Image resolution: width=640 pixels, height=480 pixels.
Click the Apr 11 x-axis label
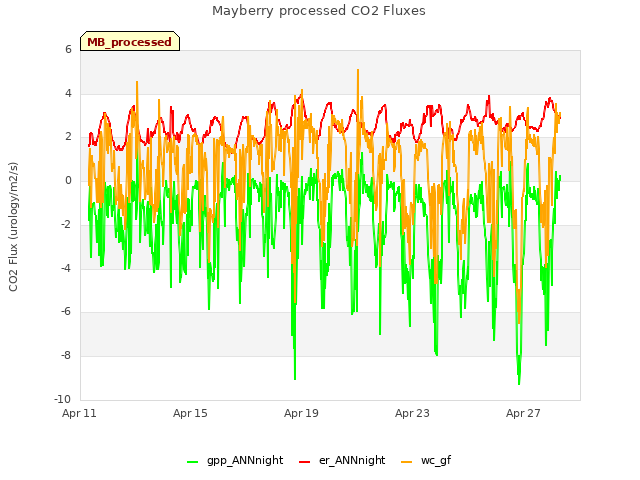coord(79,413)
